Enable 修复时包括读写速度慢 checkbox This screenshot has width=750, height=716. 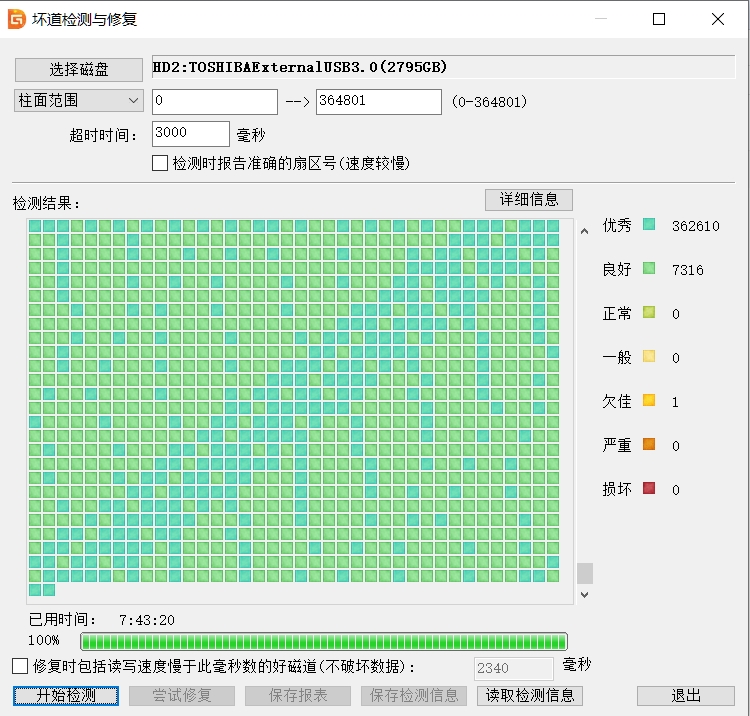point(20,666)
